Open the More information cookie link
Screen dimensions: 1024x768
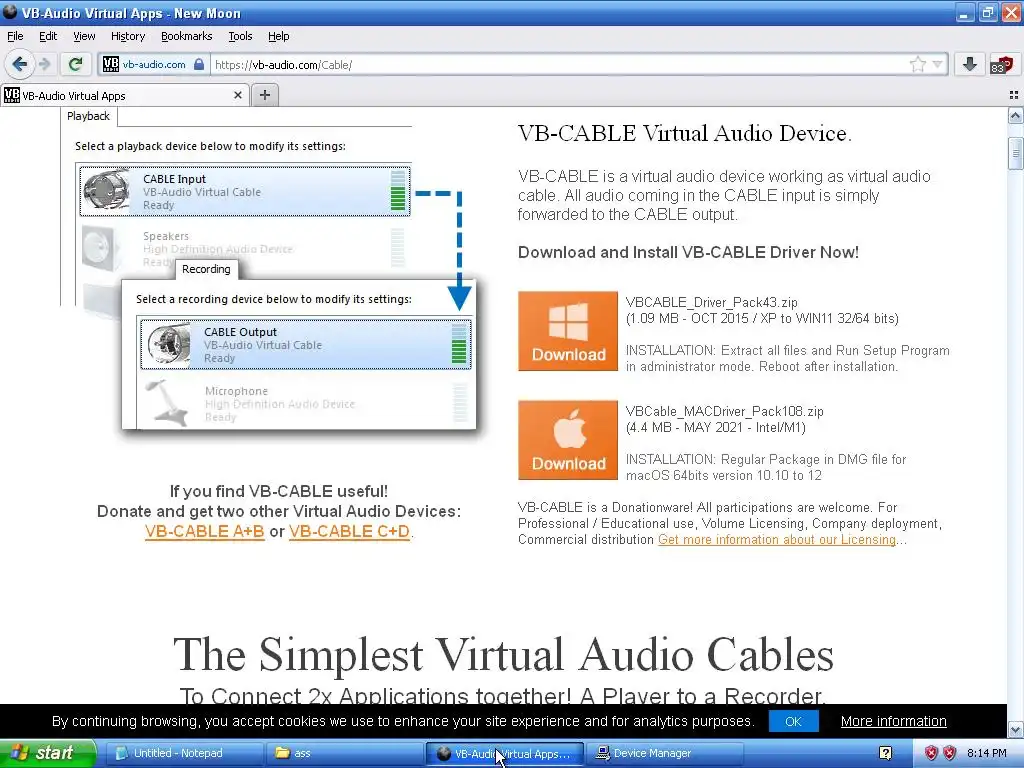pos(893,722)
